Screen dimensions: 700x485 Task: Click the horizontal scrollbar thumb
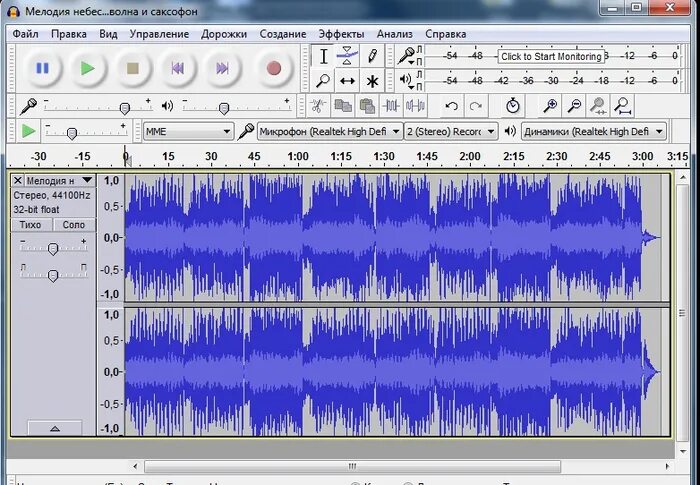(x=352, y=466)
